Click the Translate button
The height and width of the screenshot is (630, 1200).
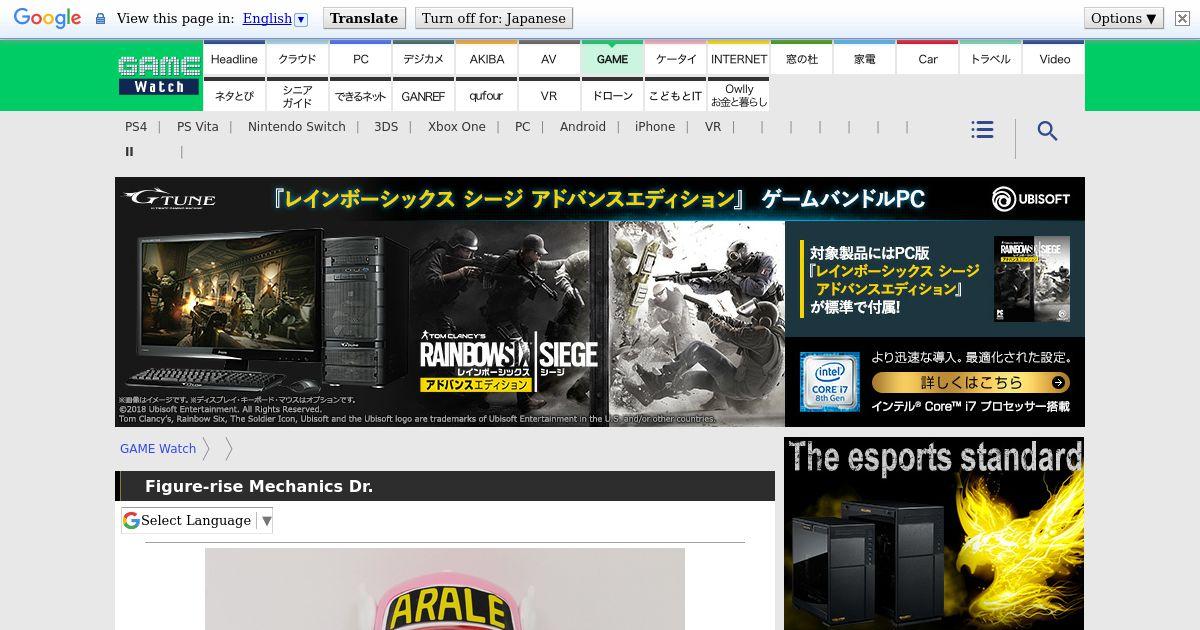pos(364,18)
